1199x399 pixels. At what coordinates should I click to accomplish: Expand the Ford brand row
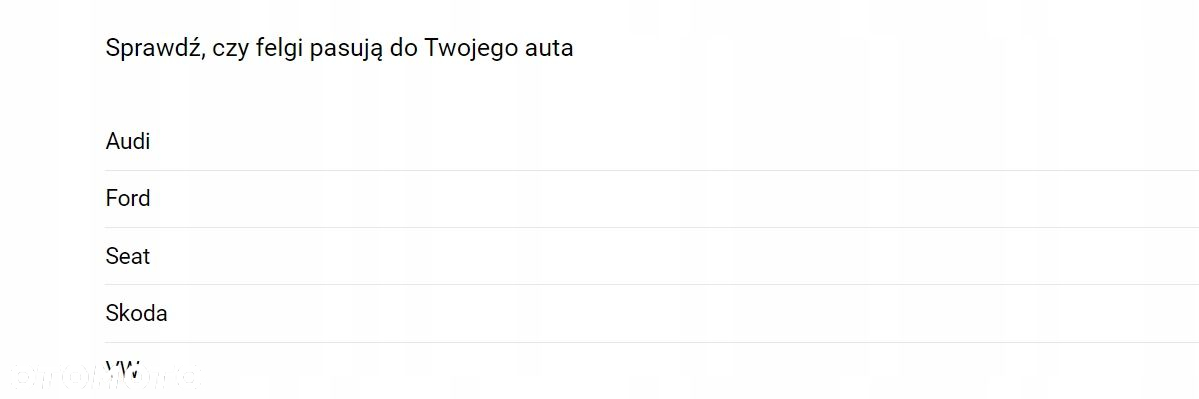[x=651, y=199]
